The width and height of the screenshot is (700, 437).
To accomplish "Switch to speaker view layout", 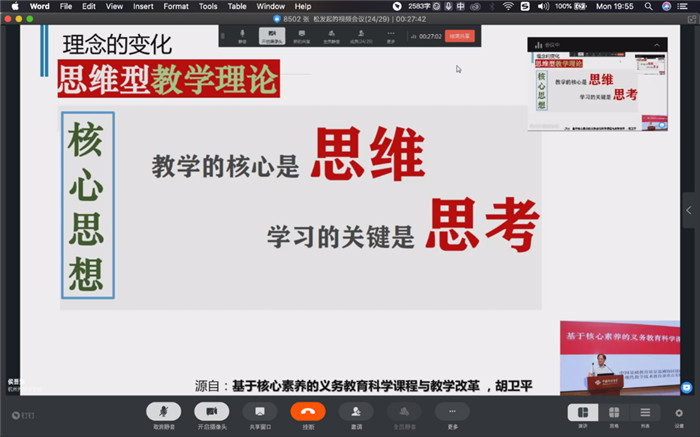I will (582, 412).
